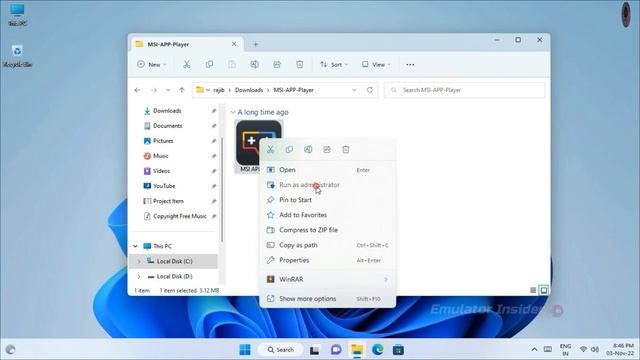Choose Copy as path

coord(327,245)
